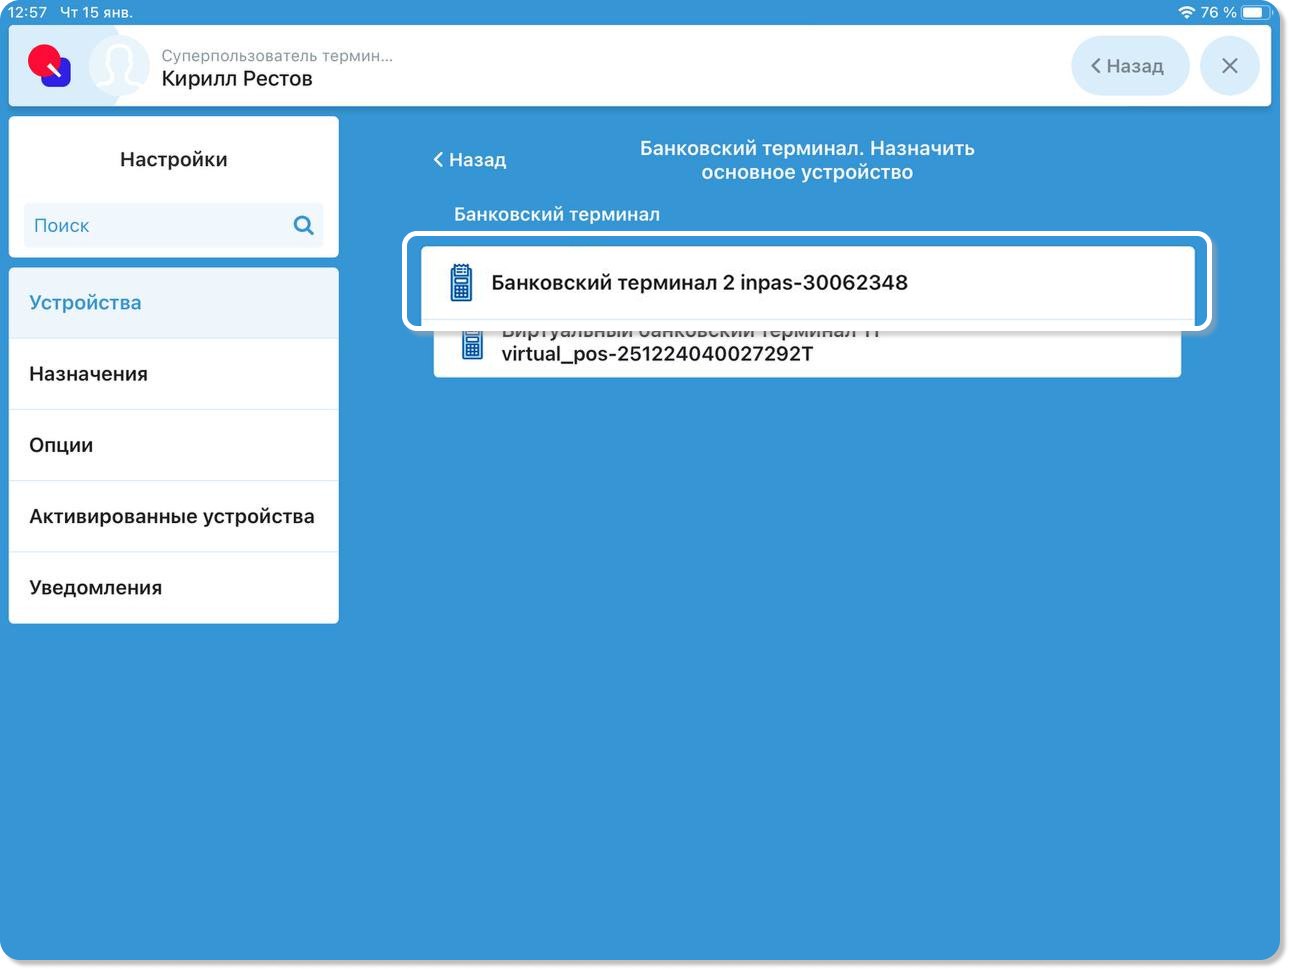Tap the user avatar icon
This screenshot has height=969, width=1289.
(x=117, y=67)
